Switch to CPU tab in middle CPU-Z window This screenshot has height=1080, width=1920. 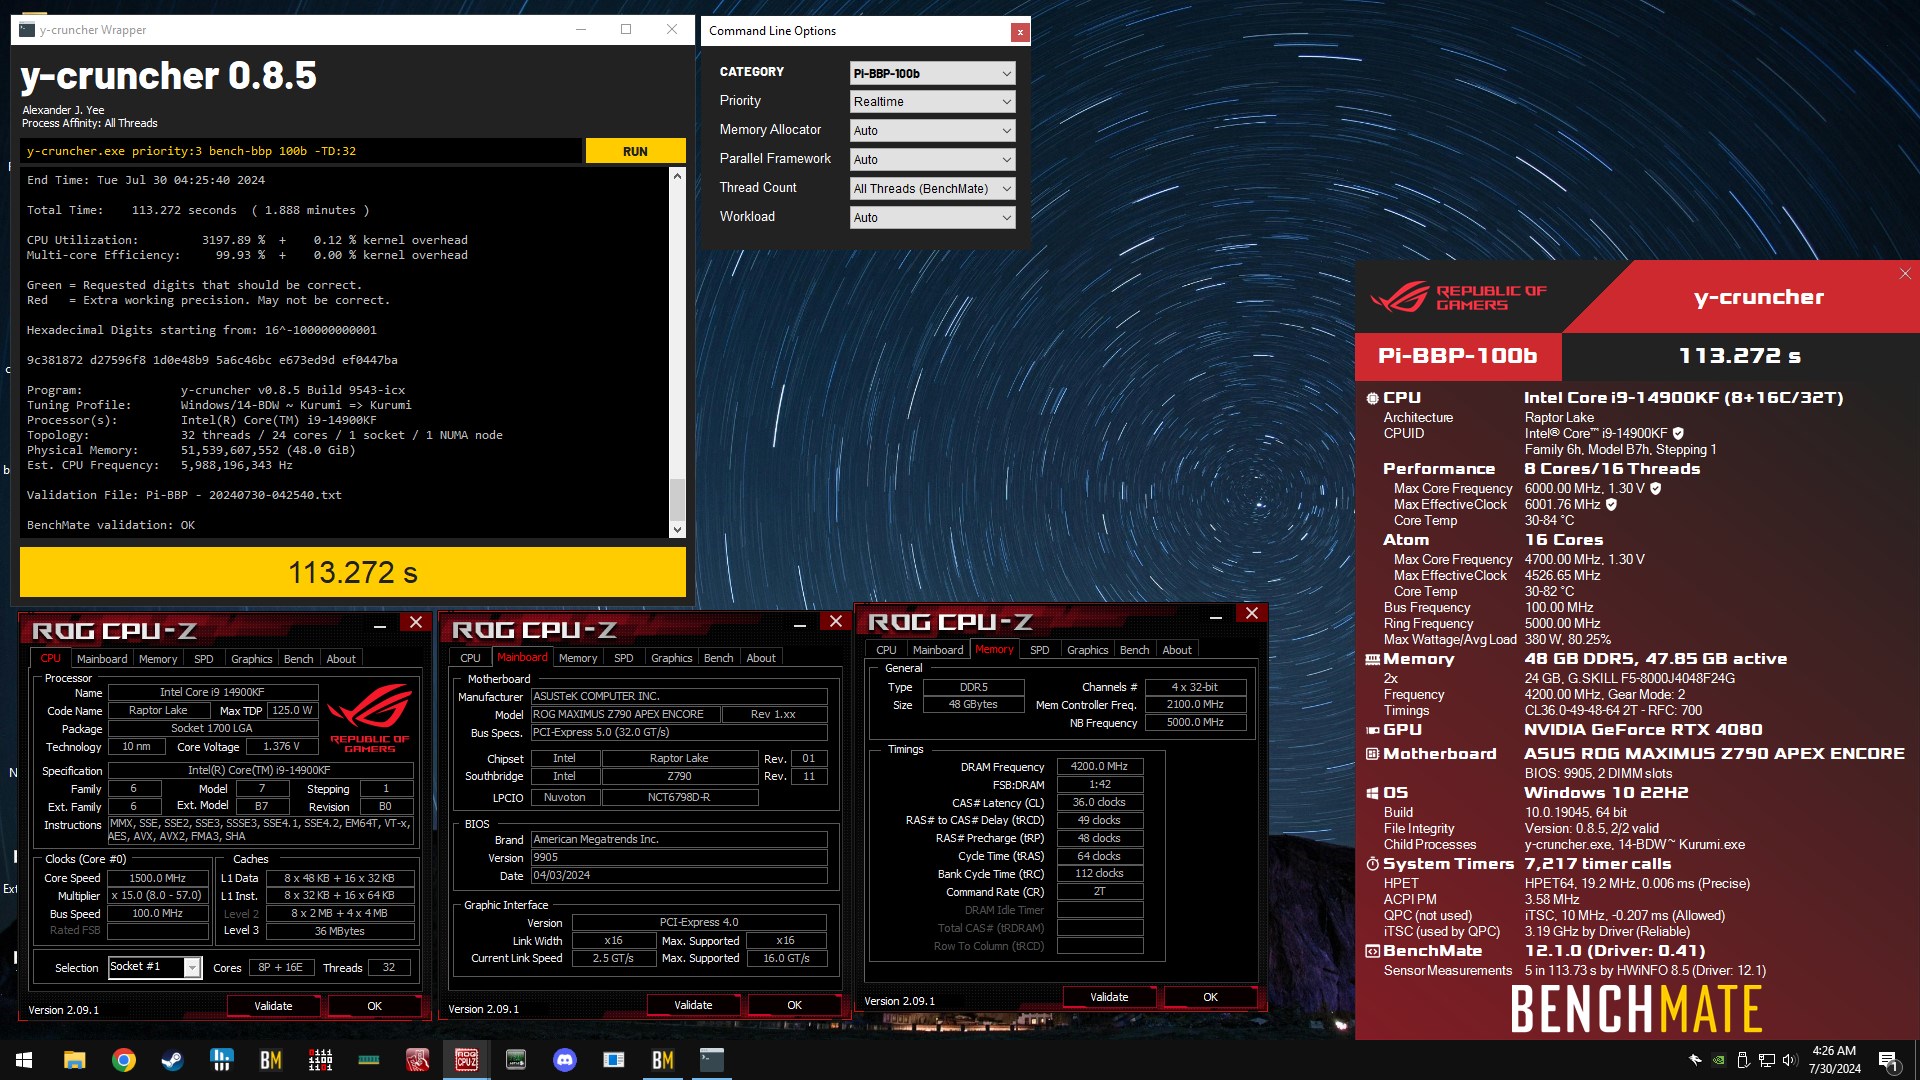(470, 658)
